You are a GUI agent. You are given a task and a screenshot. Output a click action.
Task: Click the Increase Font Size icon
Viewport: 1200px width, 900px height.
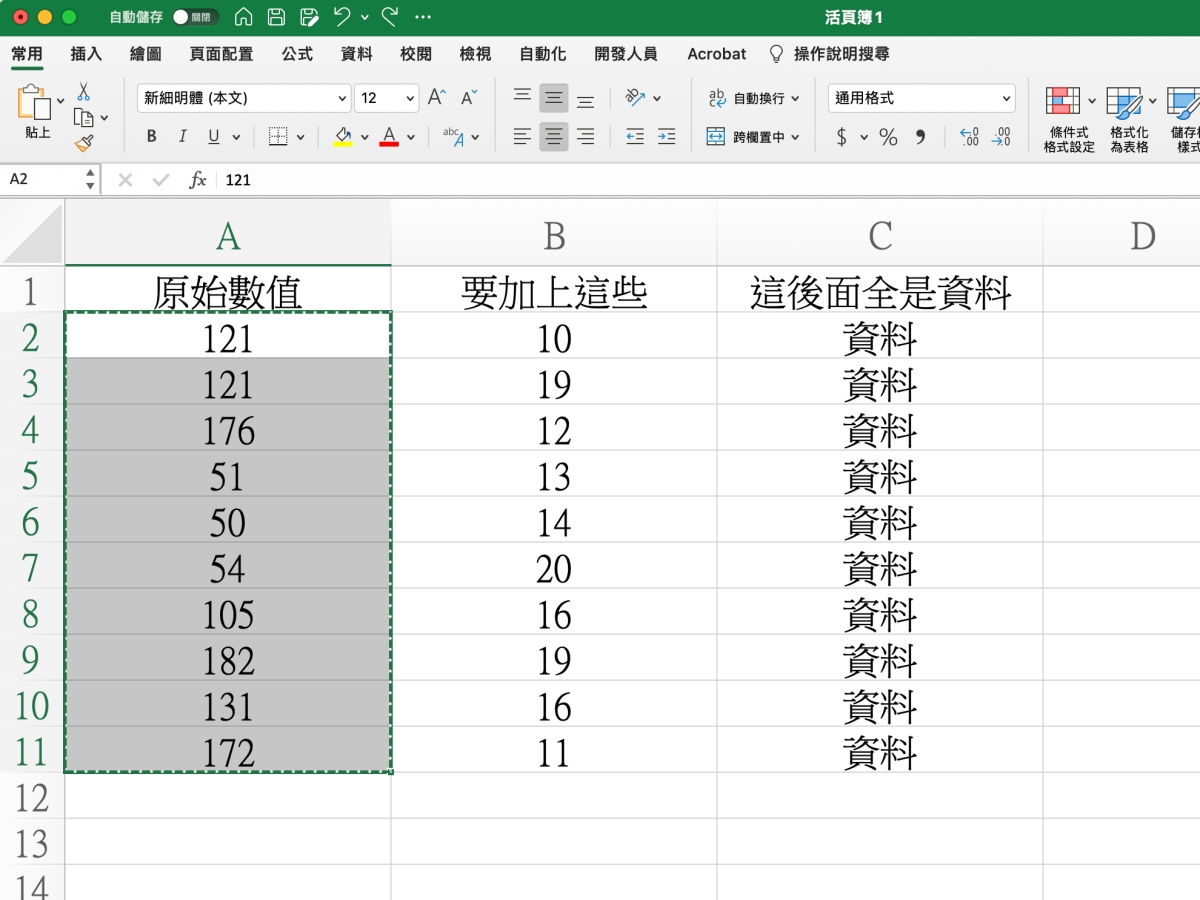[x=436, y=97]
